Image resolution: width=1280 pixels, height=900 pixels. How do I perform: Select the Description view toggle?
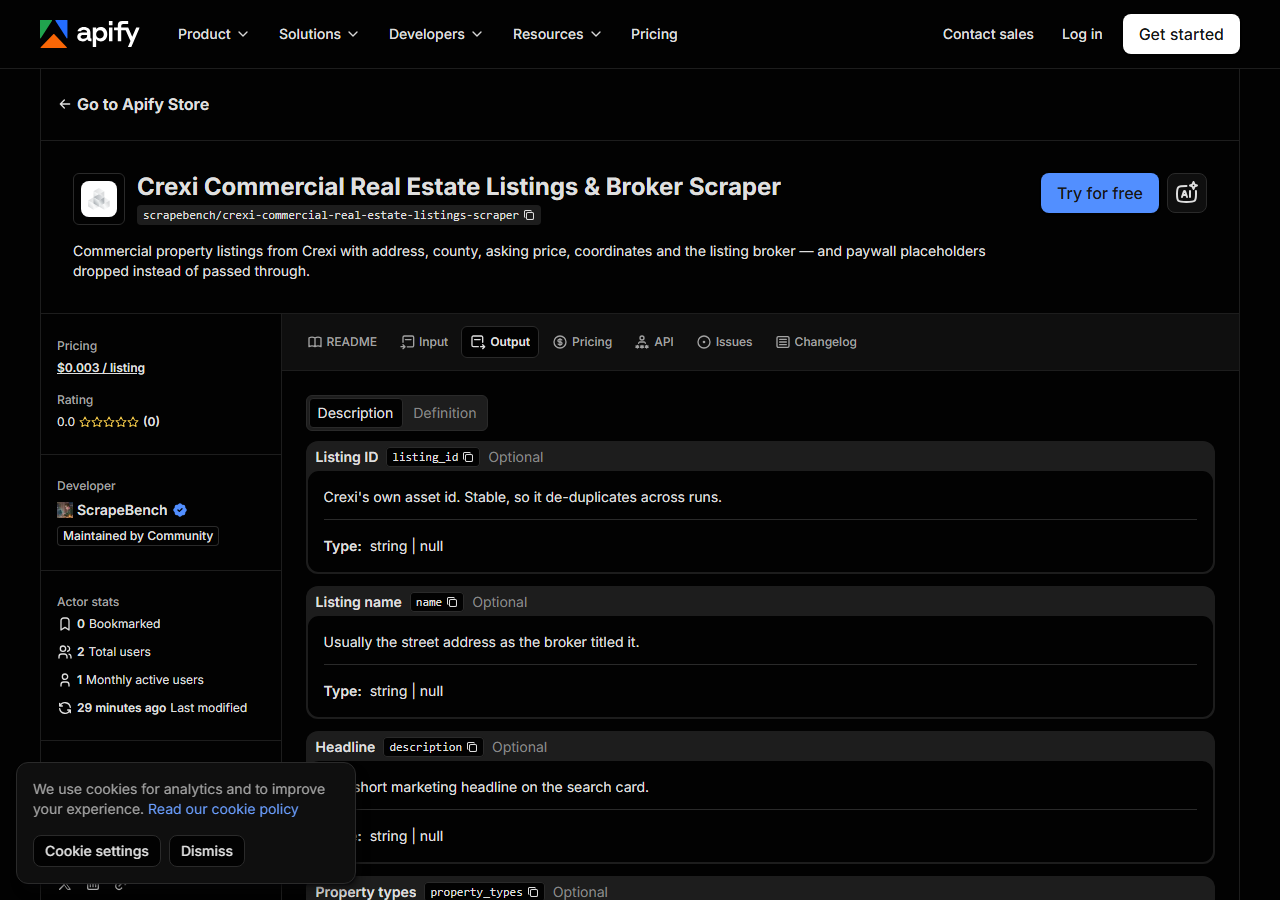(355, 413)
